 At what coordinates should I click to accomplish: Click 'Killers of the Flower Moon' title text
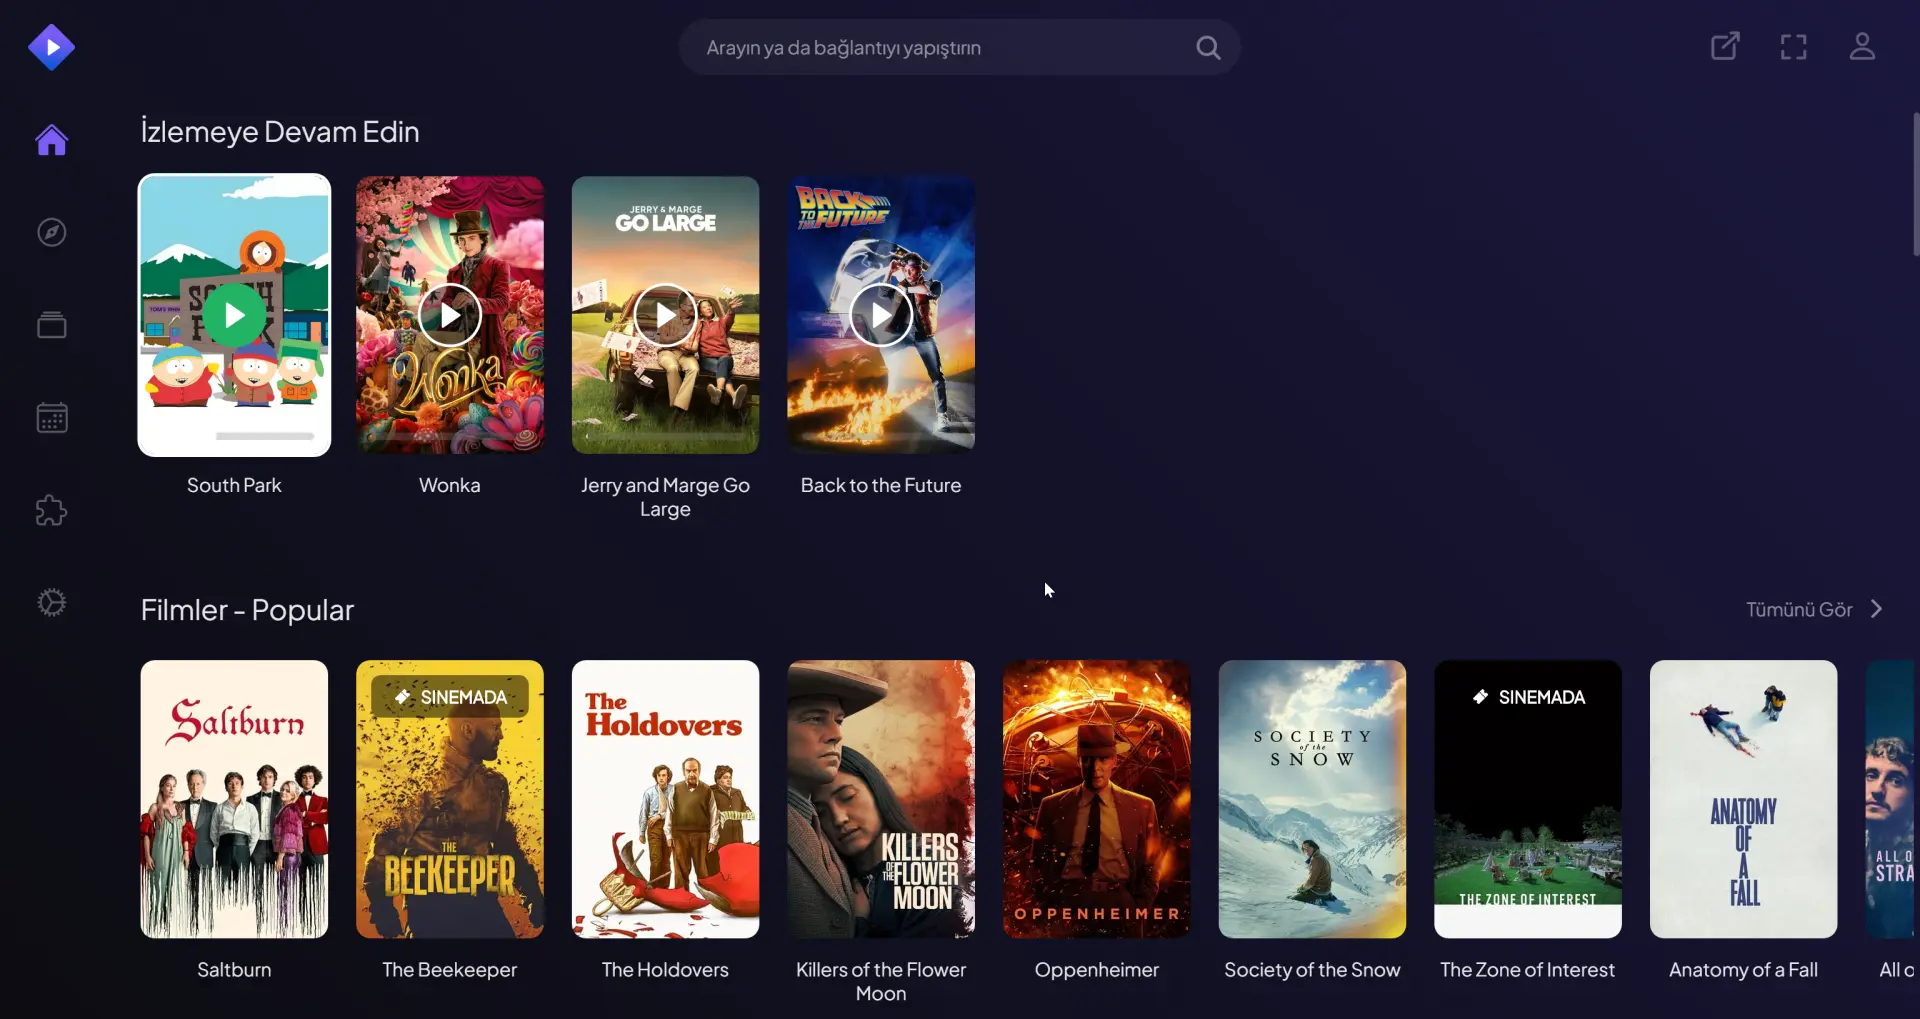coord(881,981)
